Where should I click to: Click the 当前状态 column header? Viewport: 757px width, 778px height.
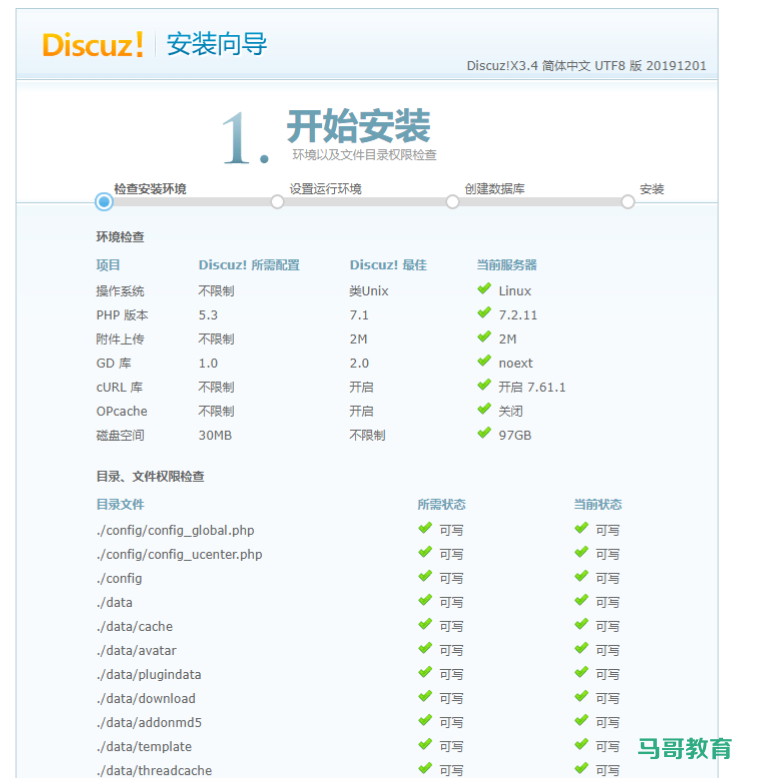[598, 505]
